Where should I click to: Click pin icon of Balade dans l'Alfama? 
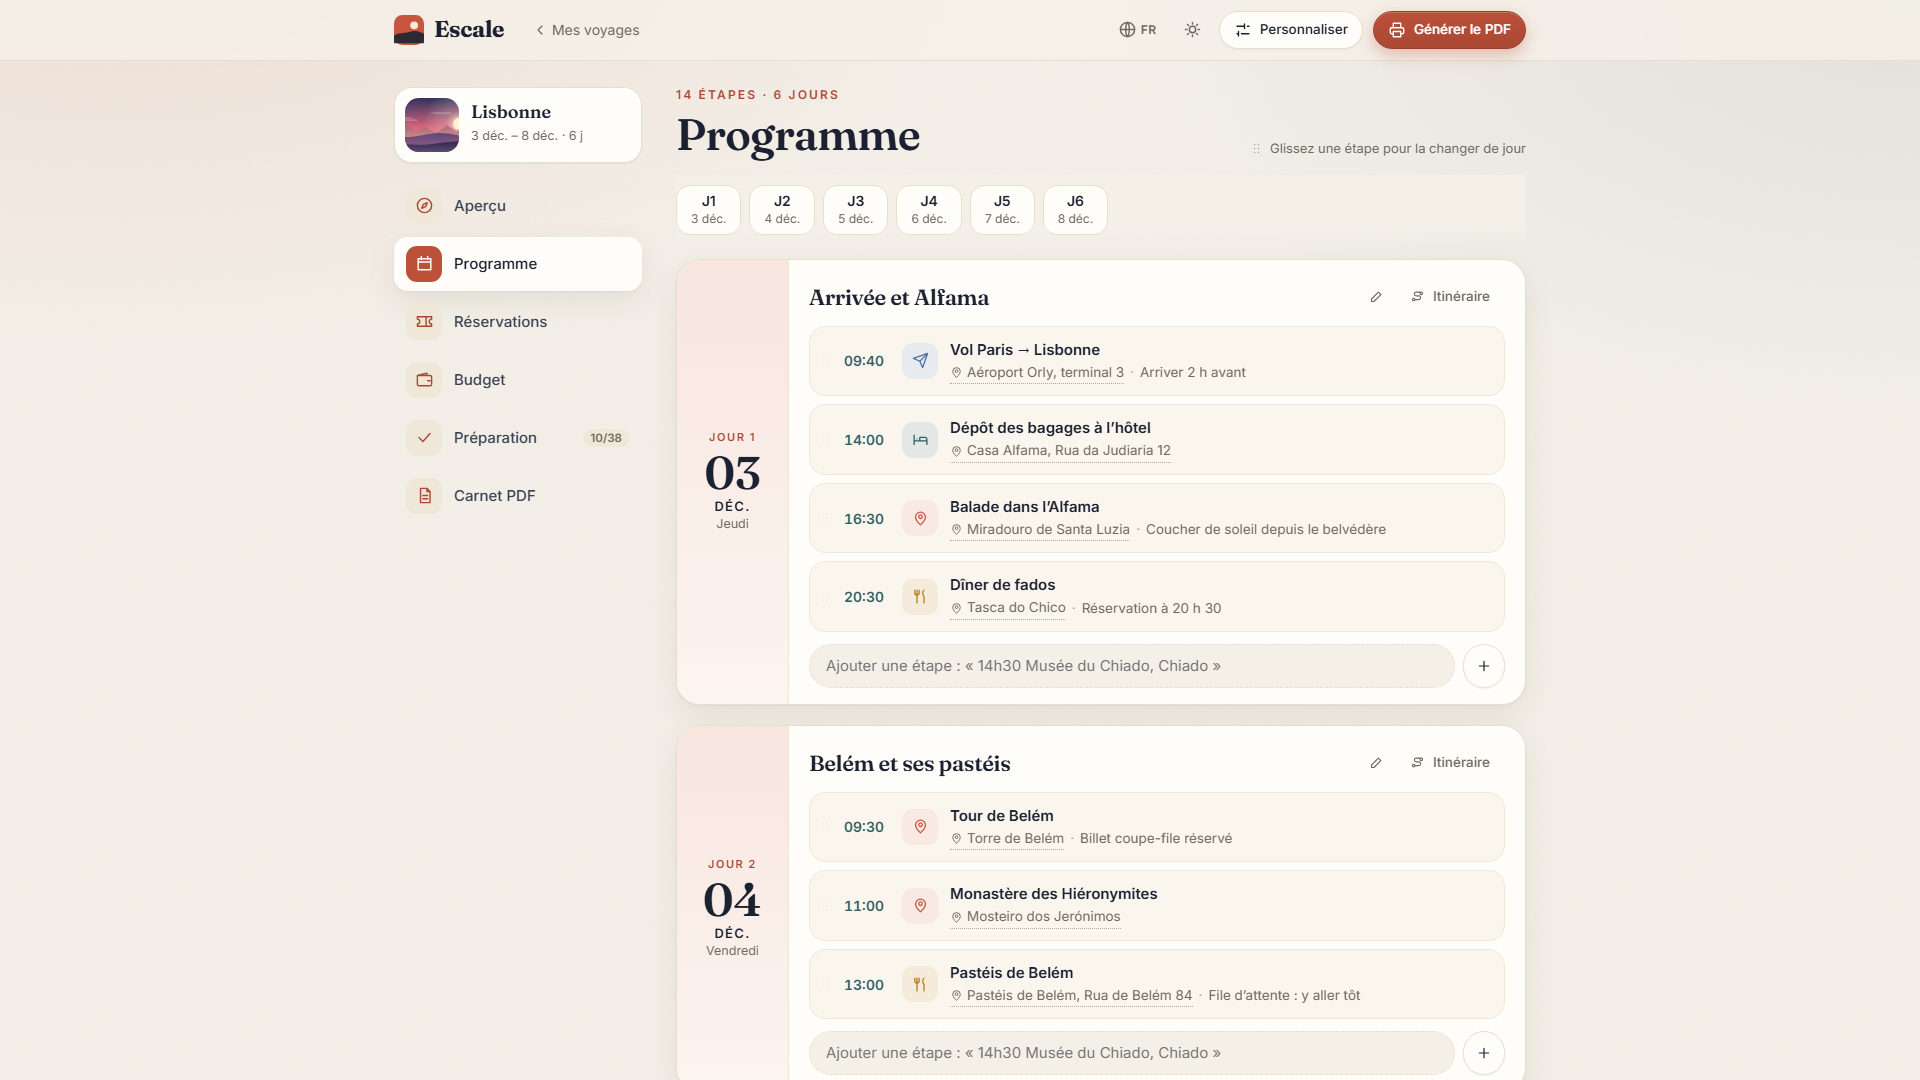920,519
